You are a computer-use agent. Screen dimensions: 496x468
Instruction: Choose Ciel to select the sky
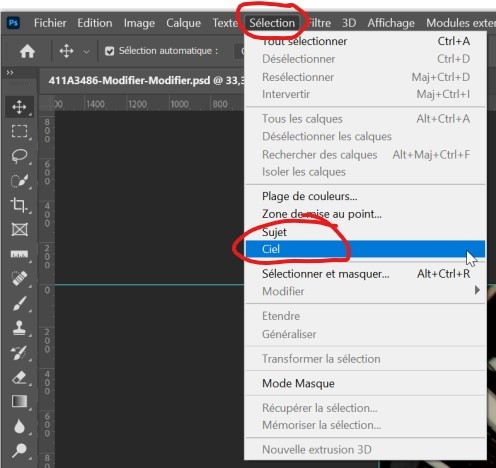365,249
